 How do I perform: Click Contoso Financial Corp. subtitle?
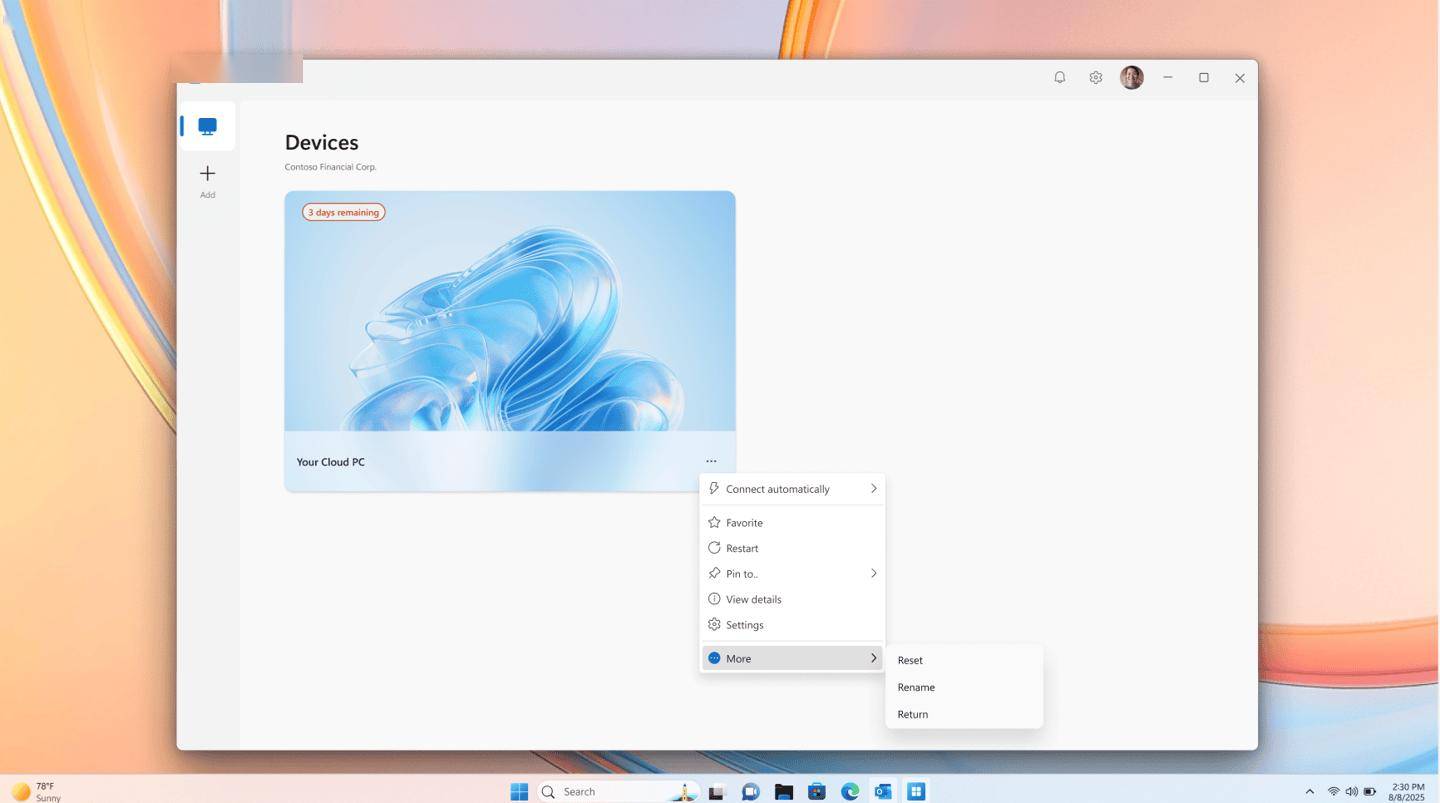point(331,167)
